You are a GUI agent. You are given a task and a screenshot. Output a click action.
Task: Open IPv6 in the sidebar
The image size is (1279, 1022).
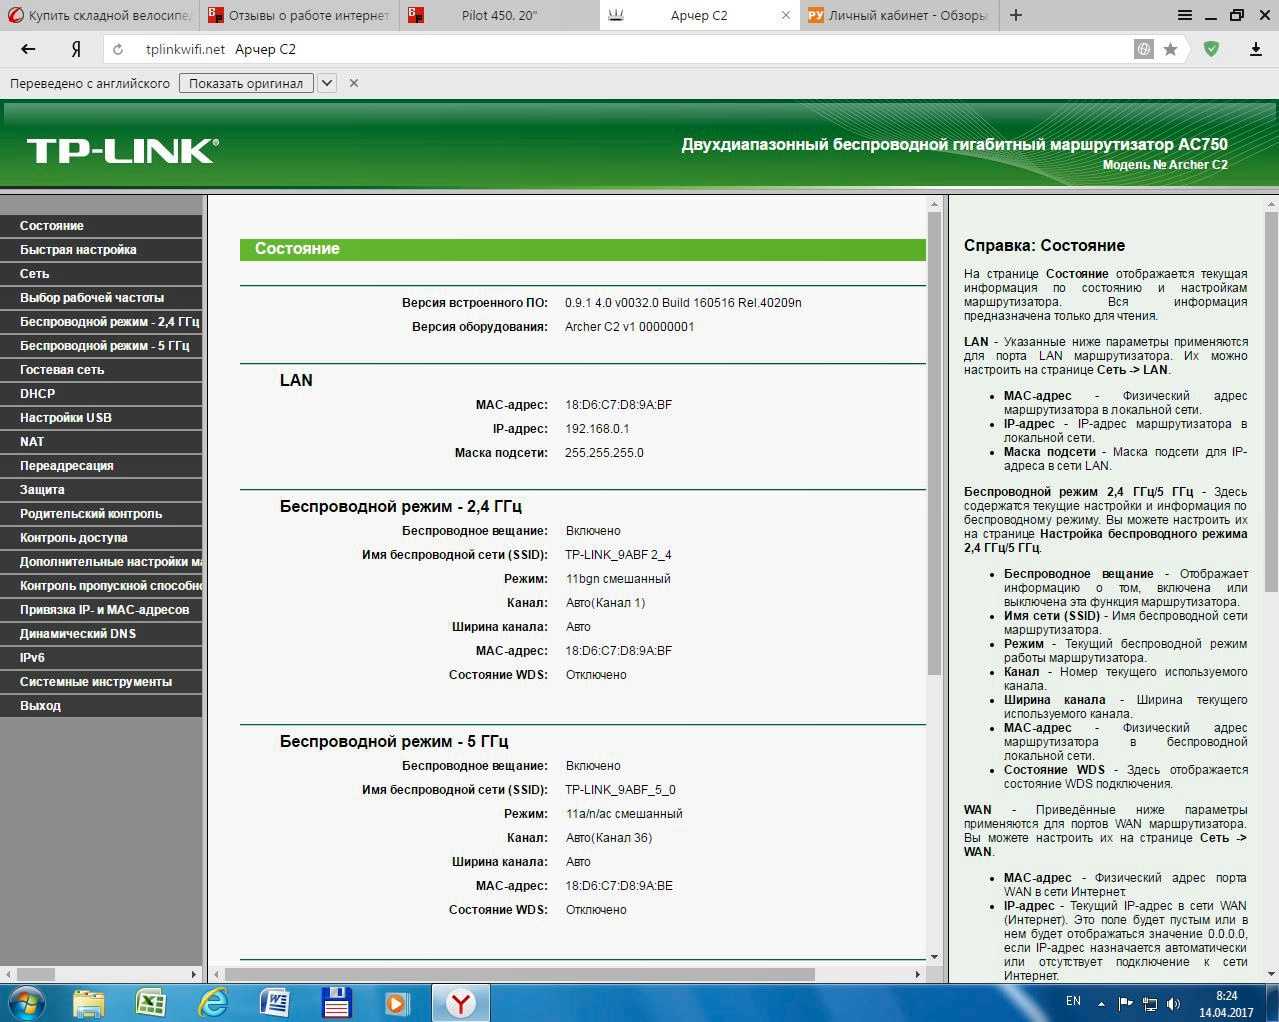pos(101,658)
